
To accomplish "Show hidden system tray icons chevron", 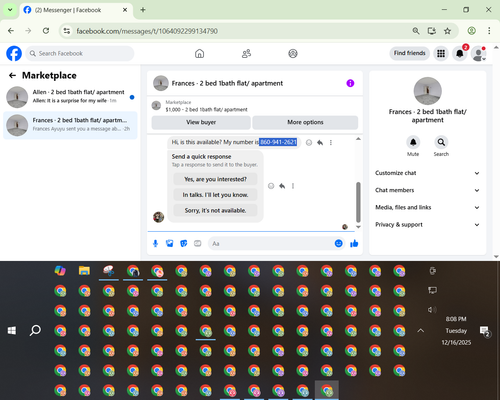I will pyautogui.click(x=421, y=331).
